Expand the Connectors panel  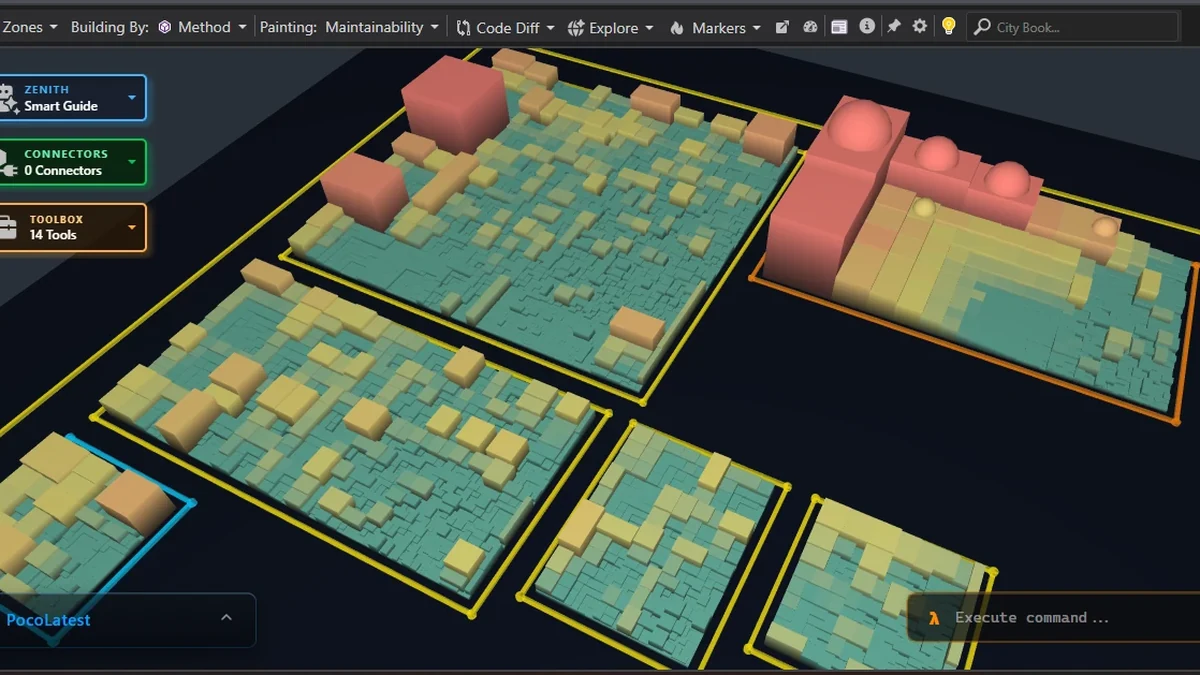coord(72,162)
